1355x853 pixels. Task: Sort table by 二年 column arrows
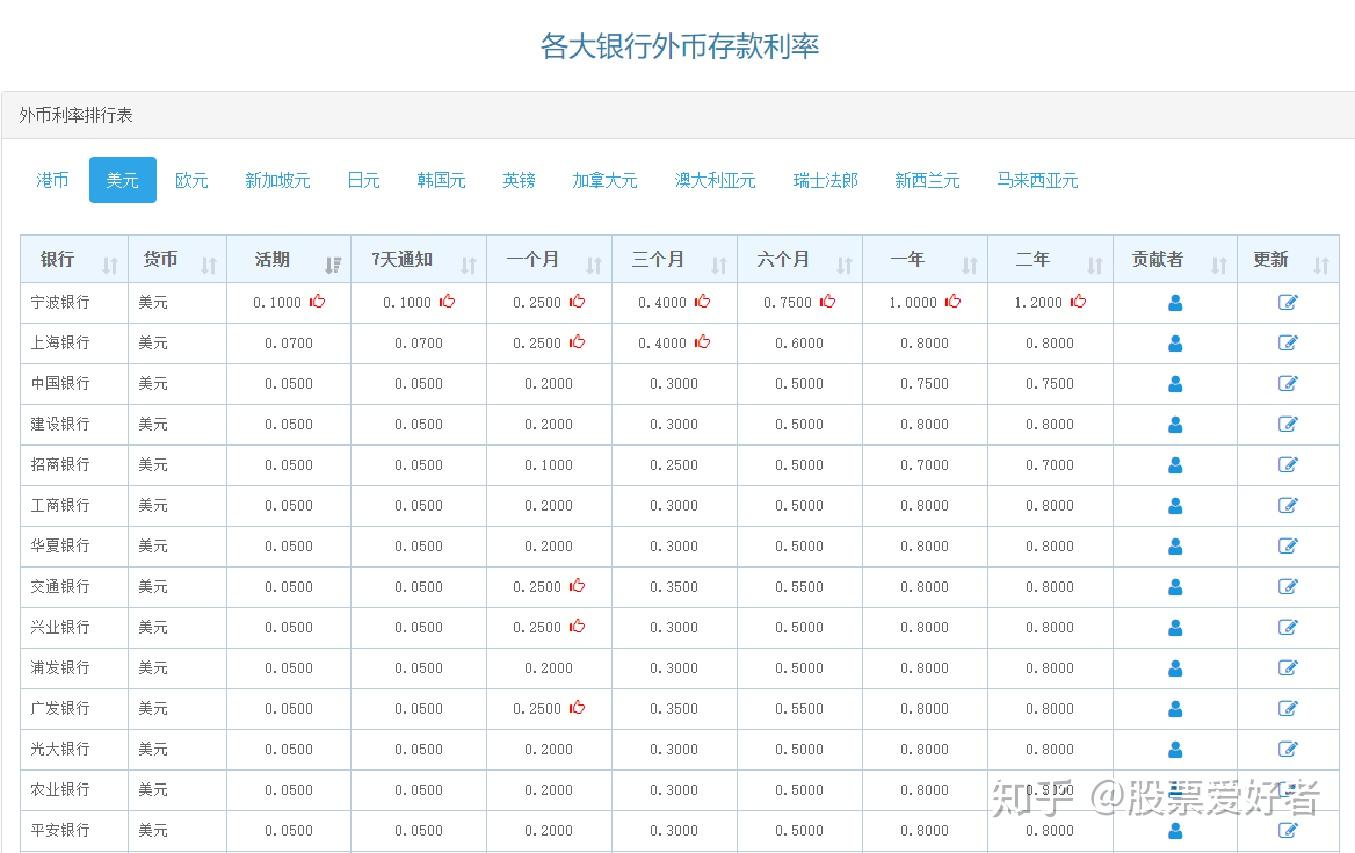click(1095, 265)
